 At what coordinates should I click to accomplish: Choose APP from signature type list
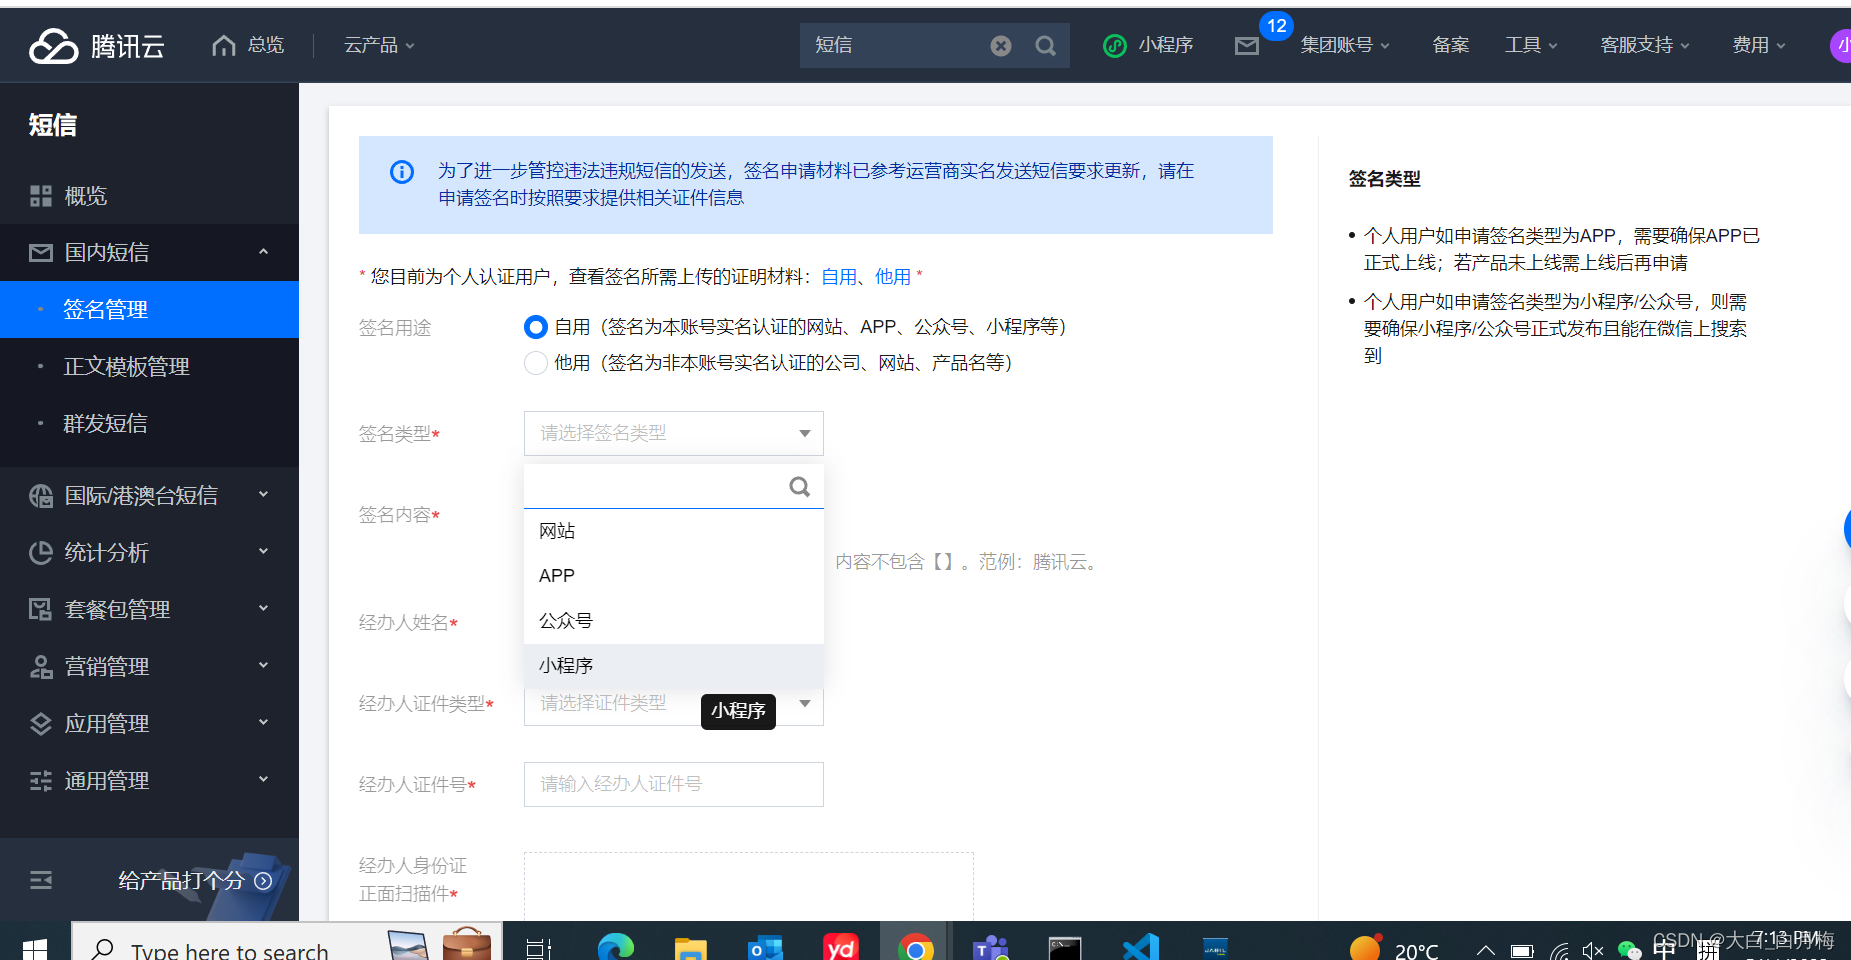(x=673, y=576)
